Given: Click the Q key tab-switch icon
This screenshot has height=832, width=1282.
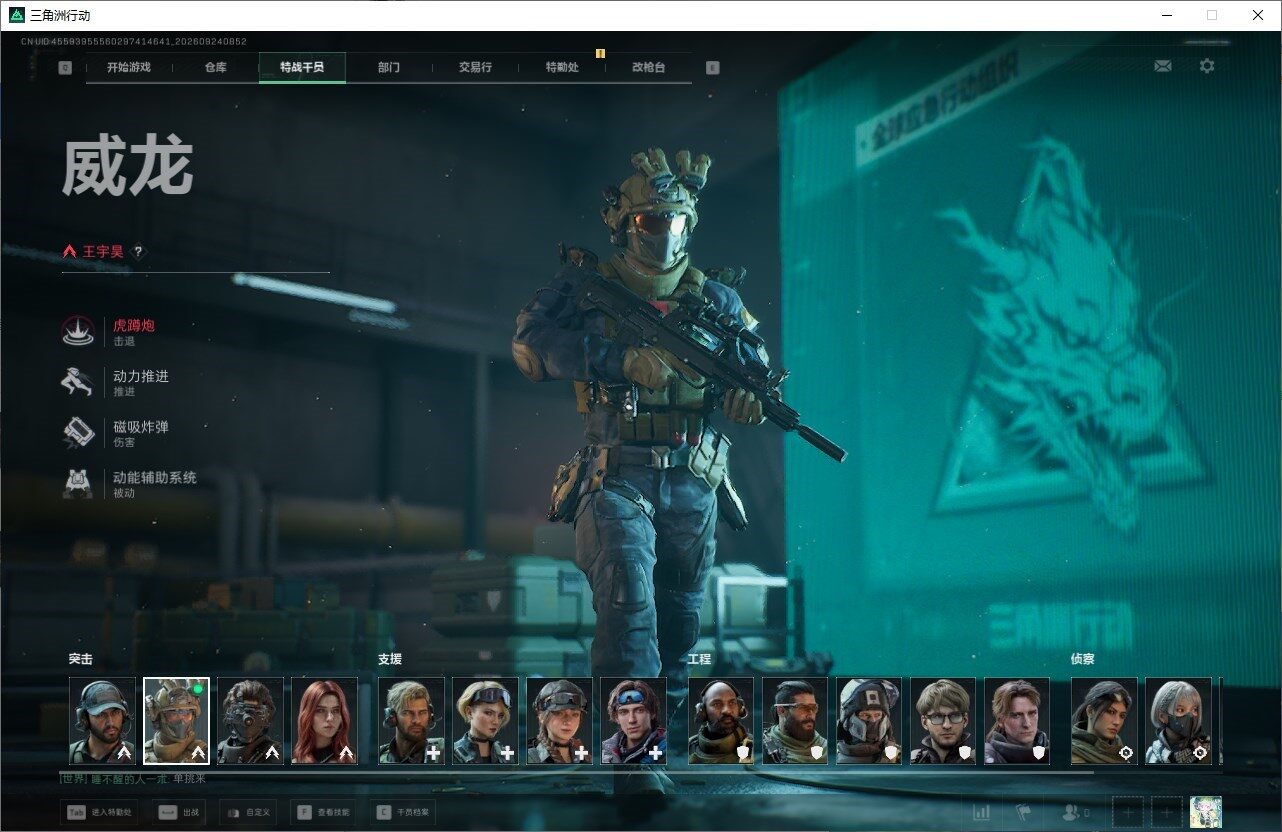Looking at the screenshot, I should [65, 68].
